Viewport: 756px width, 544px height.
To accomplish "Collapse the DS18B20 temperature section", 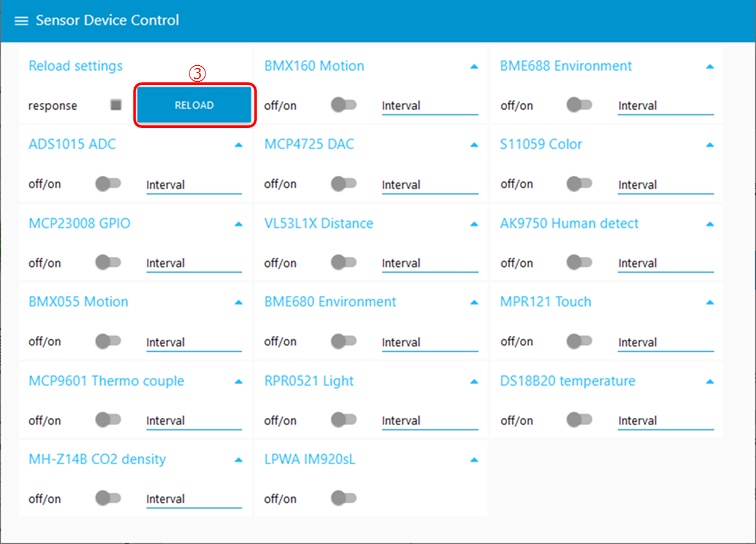I will 710,381.
